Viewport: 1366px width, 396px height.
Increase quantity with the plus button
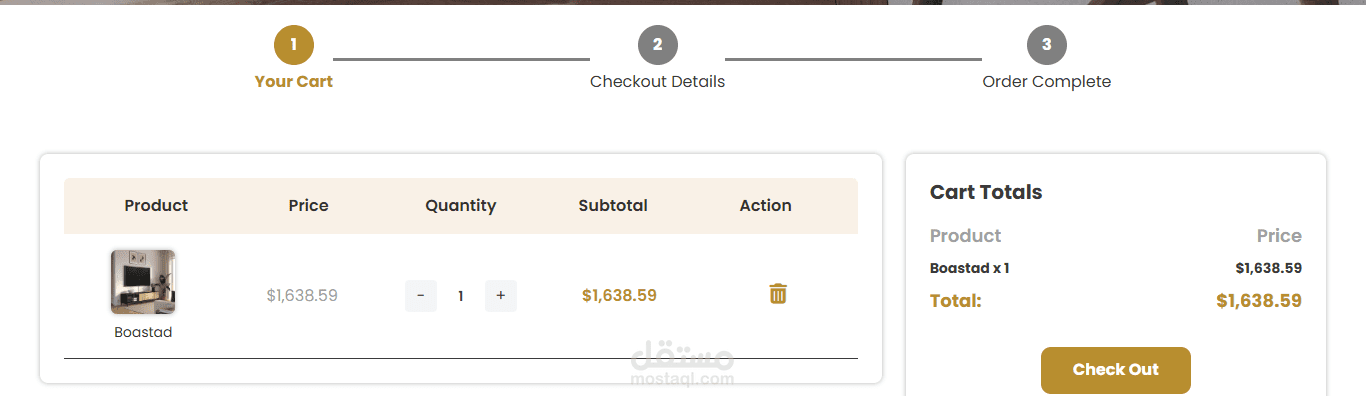pos(501,296)
